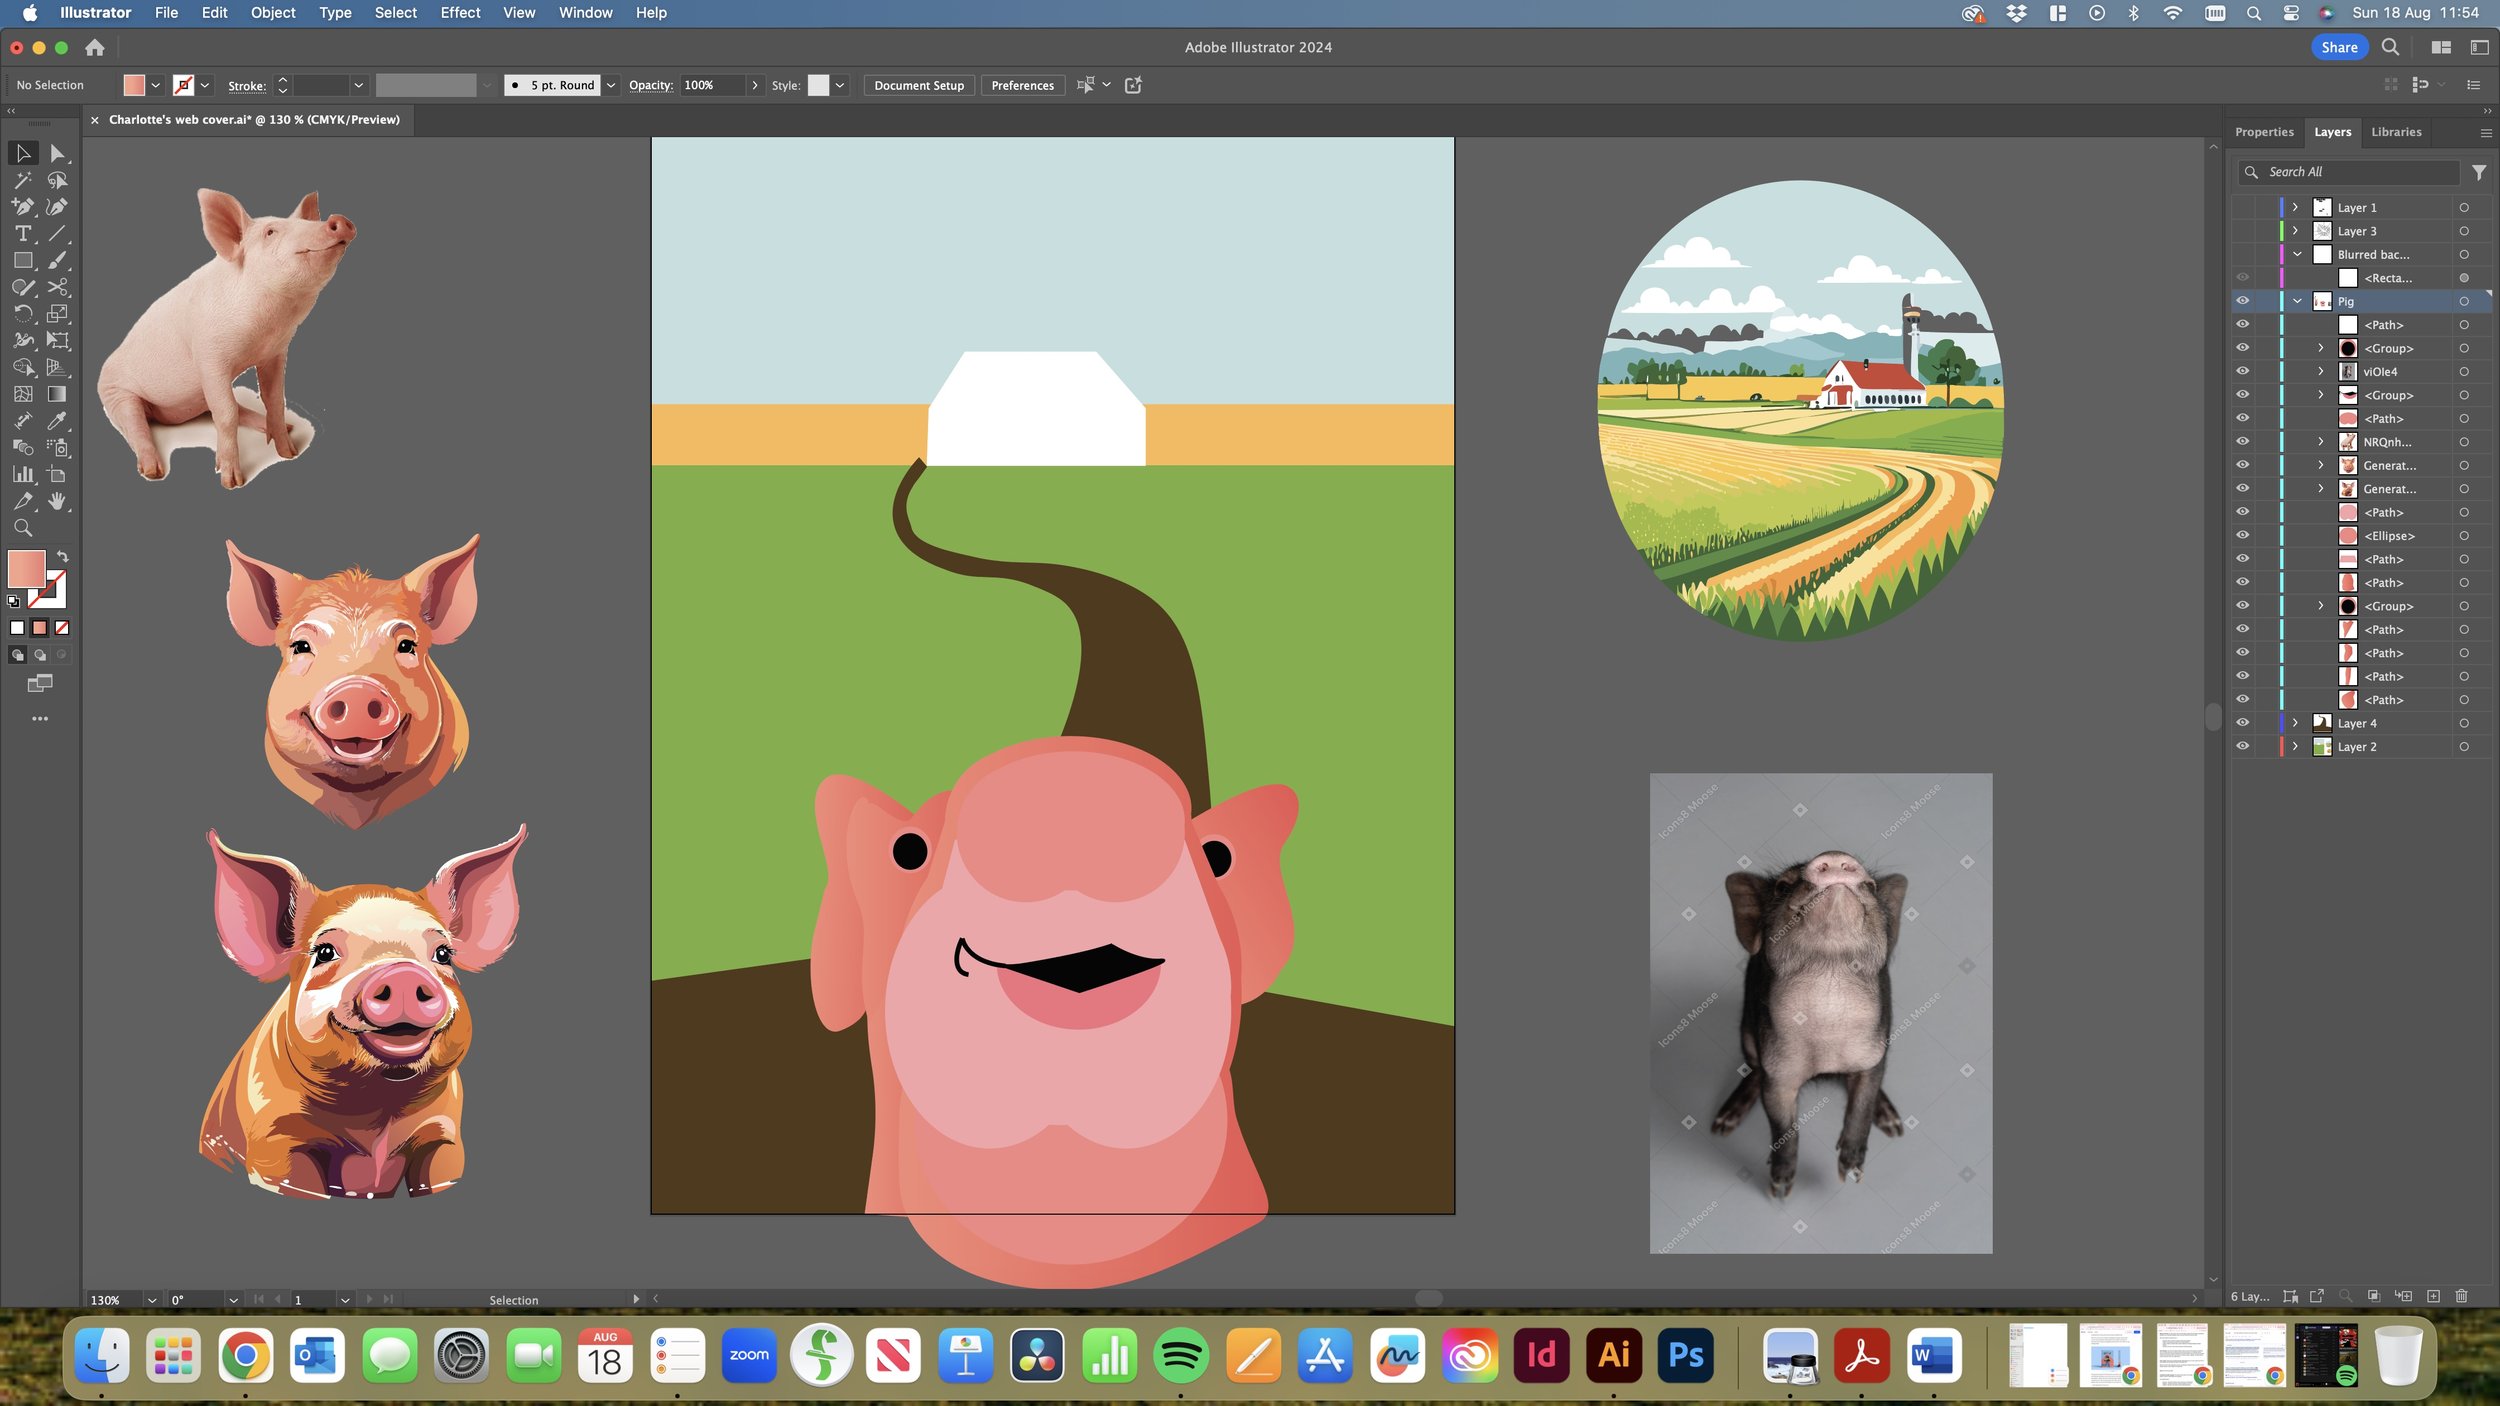Expand Layer 1 in Layers panel
The width and height of the screenshot is (2500, 1406).
pos(2295,207)
